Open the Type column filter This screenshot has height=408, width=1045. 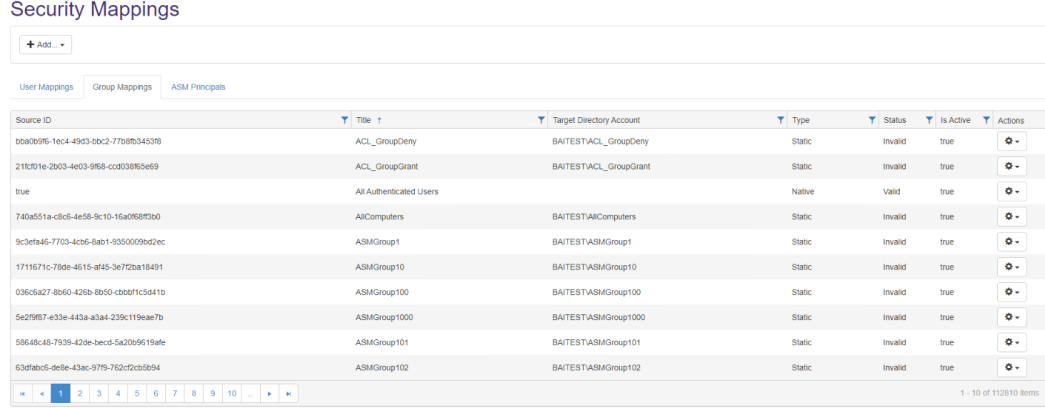pos(872,120)
